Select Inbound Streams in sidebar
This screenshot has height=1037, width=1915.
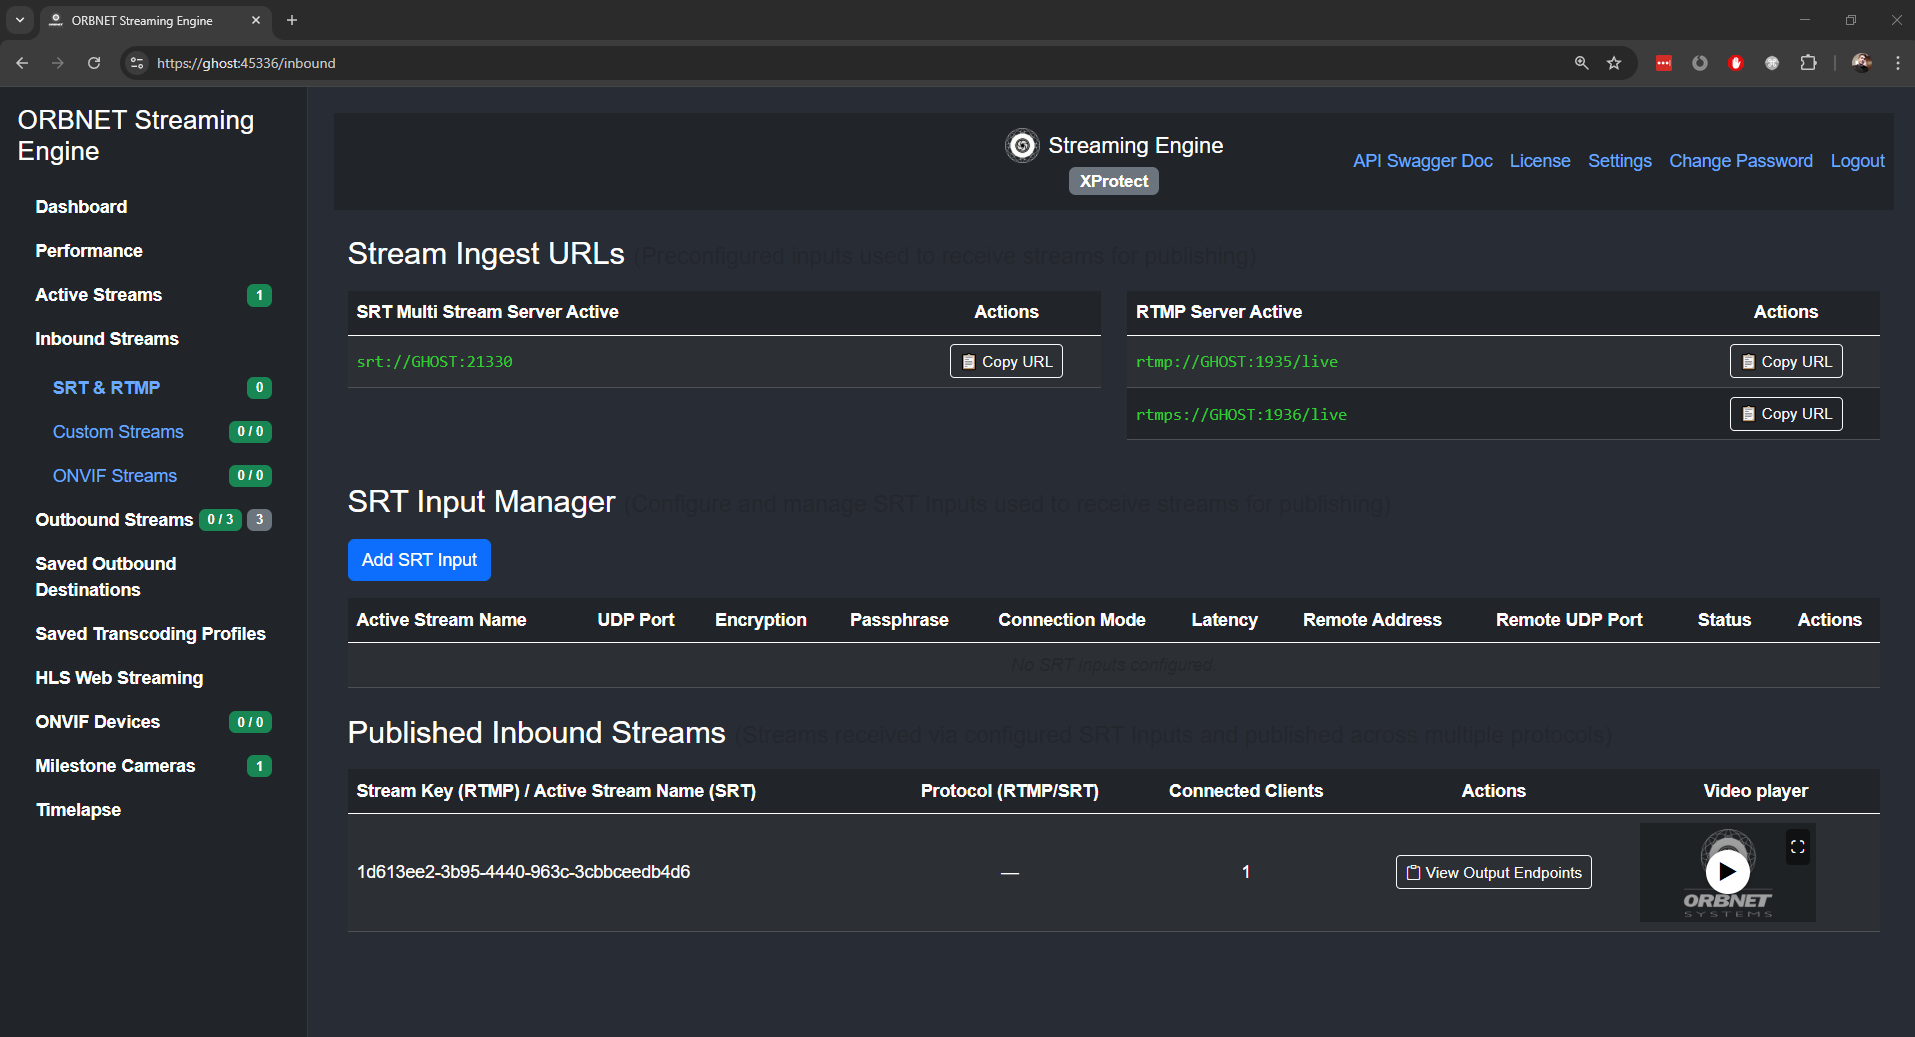tap(107, 339)
